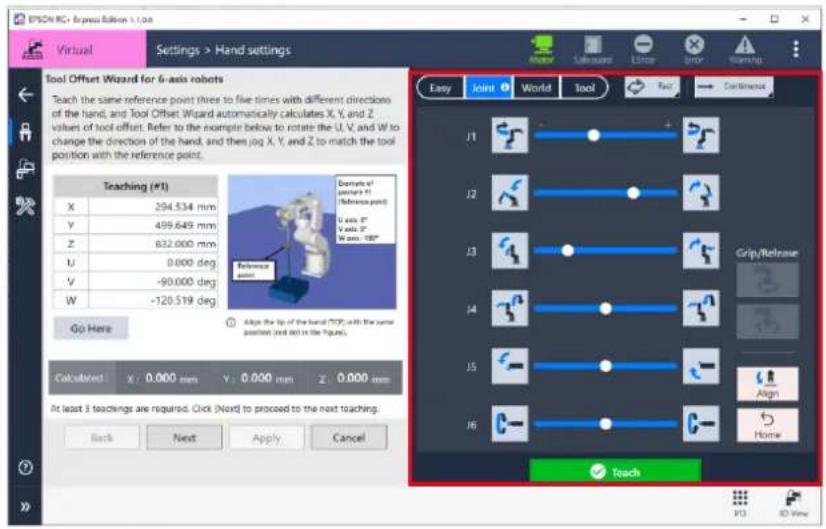Viewport: 826px width, 529px height.
Task: Click the Go Here button
Action: [91, 328]
